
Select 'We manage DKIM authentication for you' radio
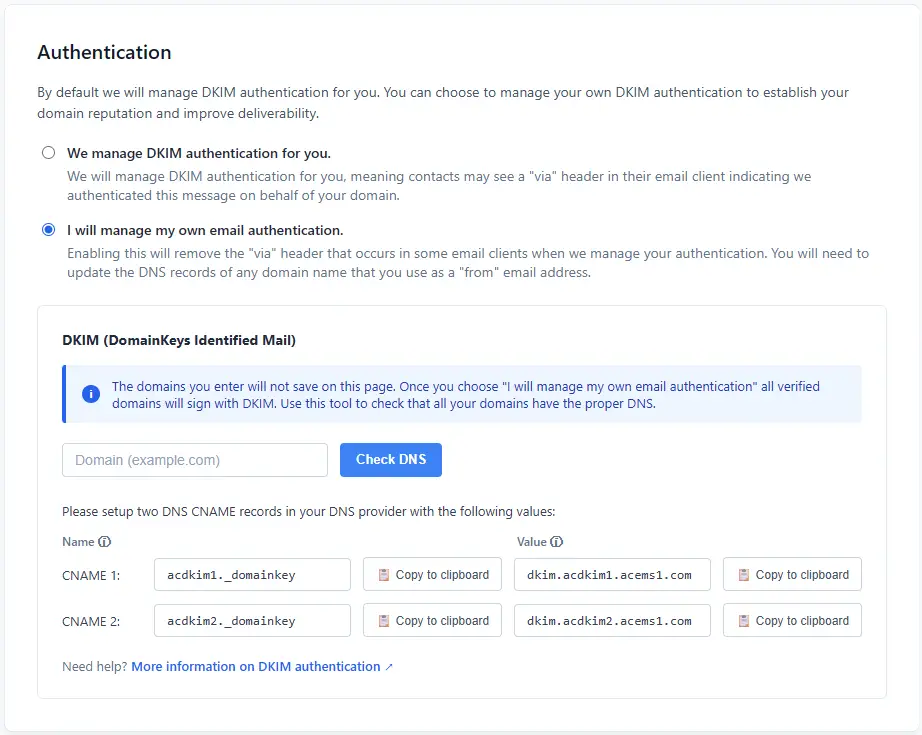tap(48, 153)
